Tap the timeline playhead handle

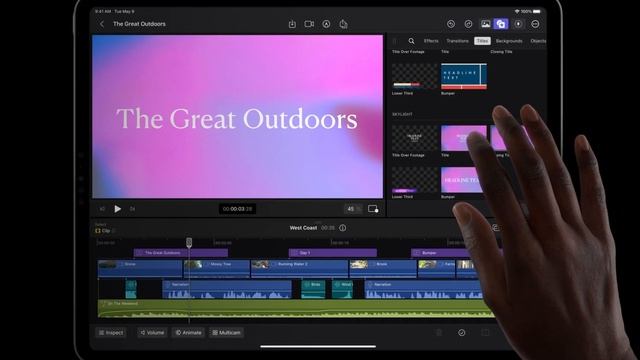[189, 242]
